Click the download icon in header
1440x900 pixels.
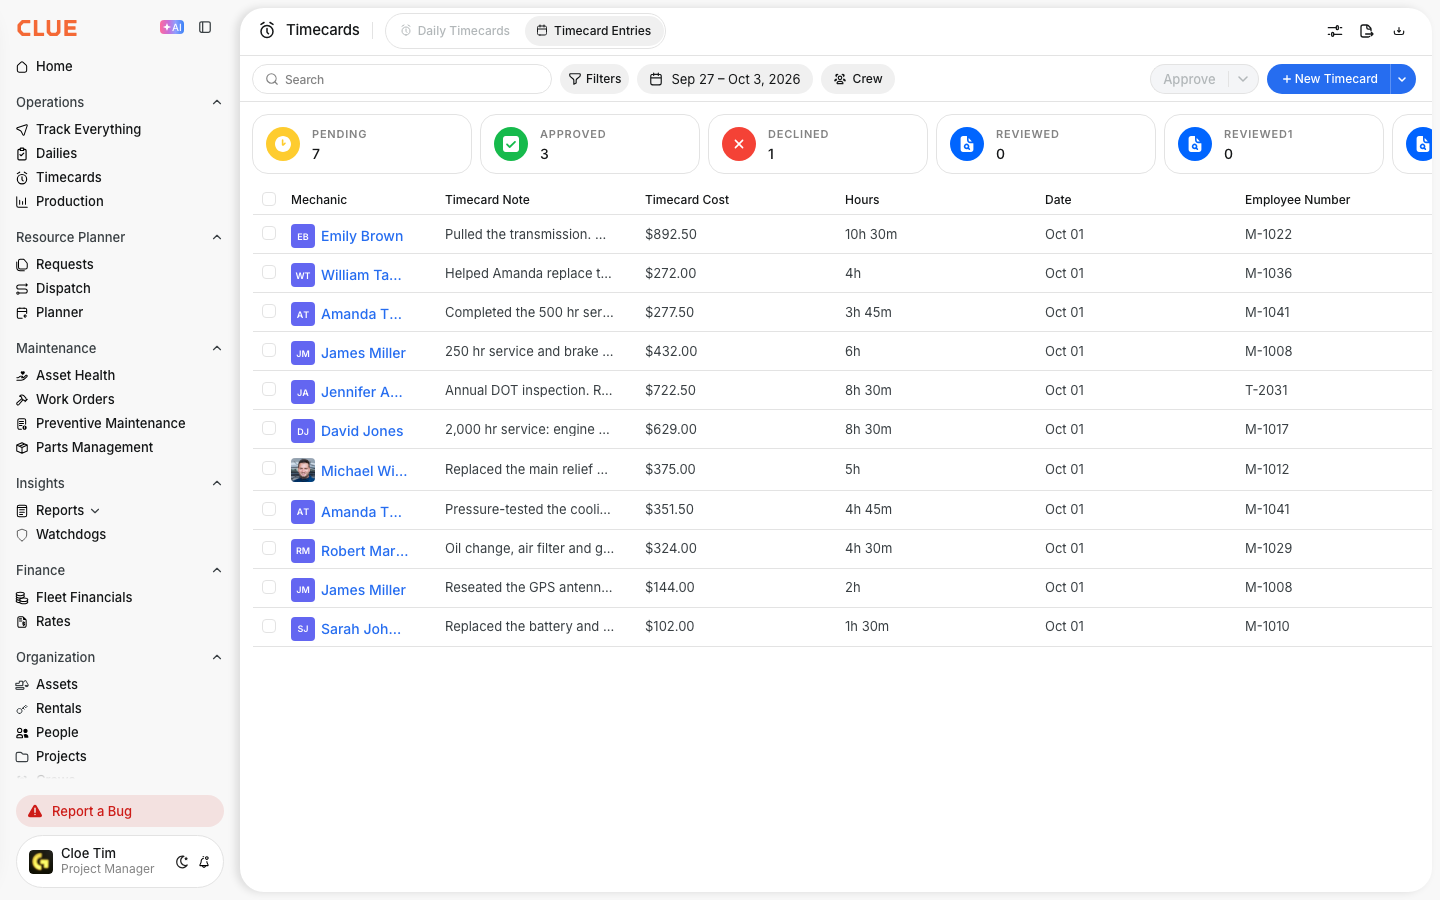click(1399, 31)
